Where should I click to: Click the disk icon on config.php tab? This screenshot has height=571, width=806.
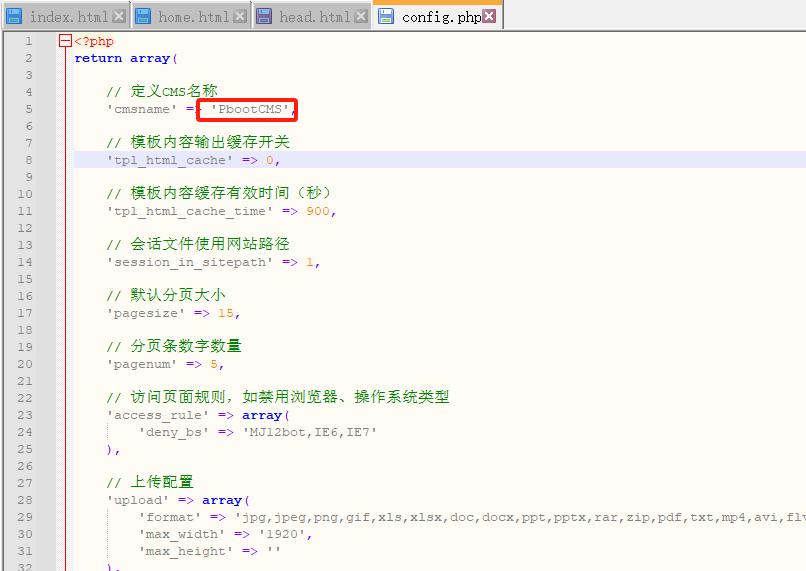pyautogui.click(x=386, y=16)
